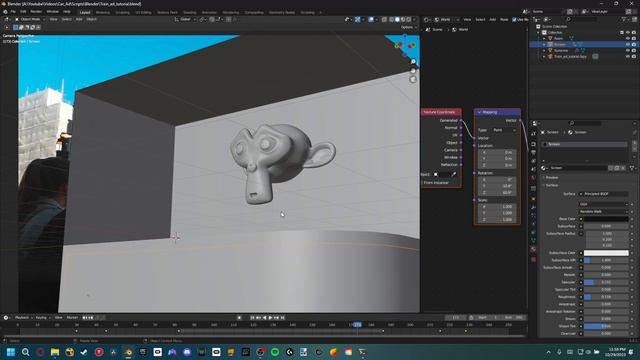Open the Mapping Type Point dropdown

coord(504,130)
